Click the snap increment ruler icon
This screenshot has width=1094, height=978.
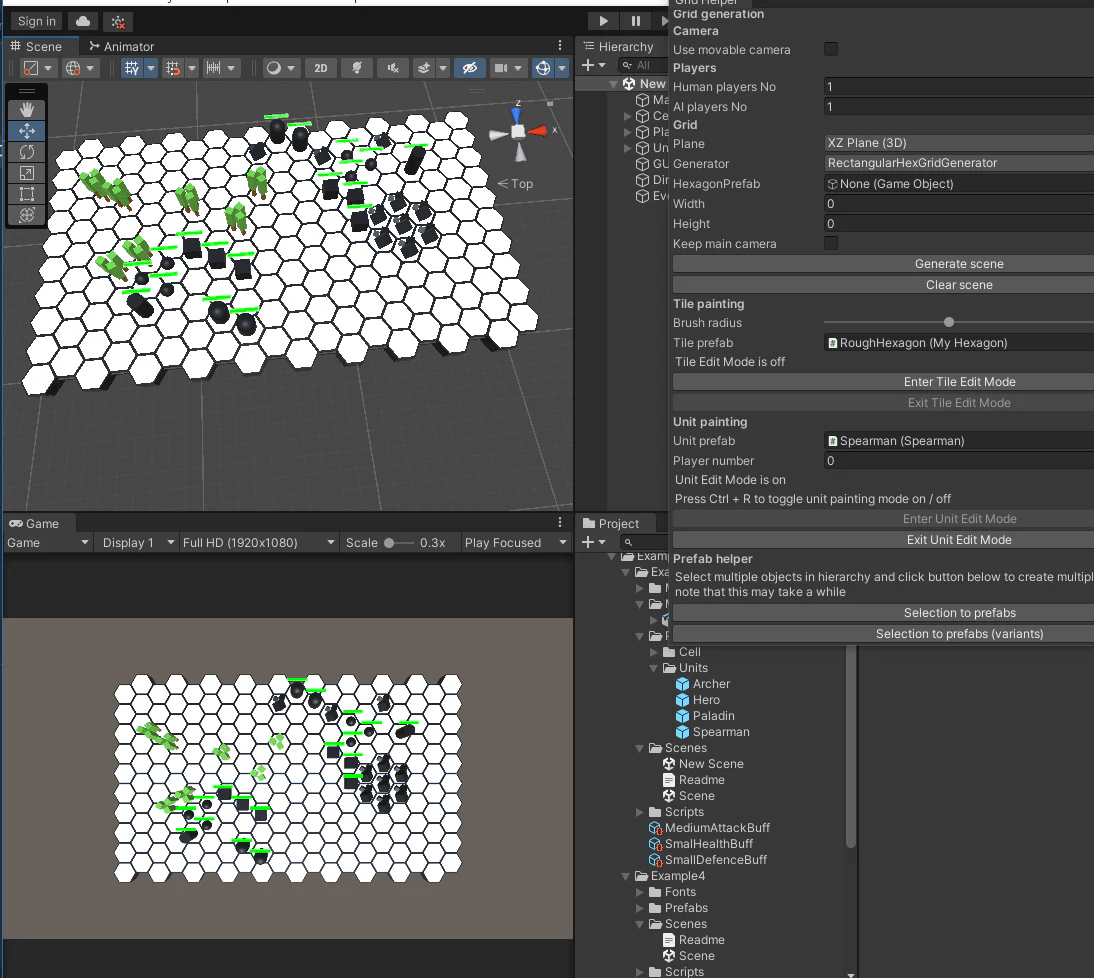tap(213, 68)
